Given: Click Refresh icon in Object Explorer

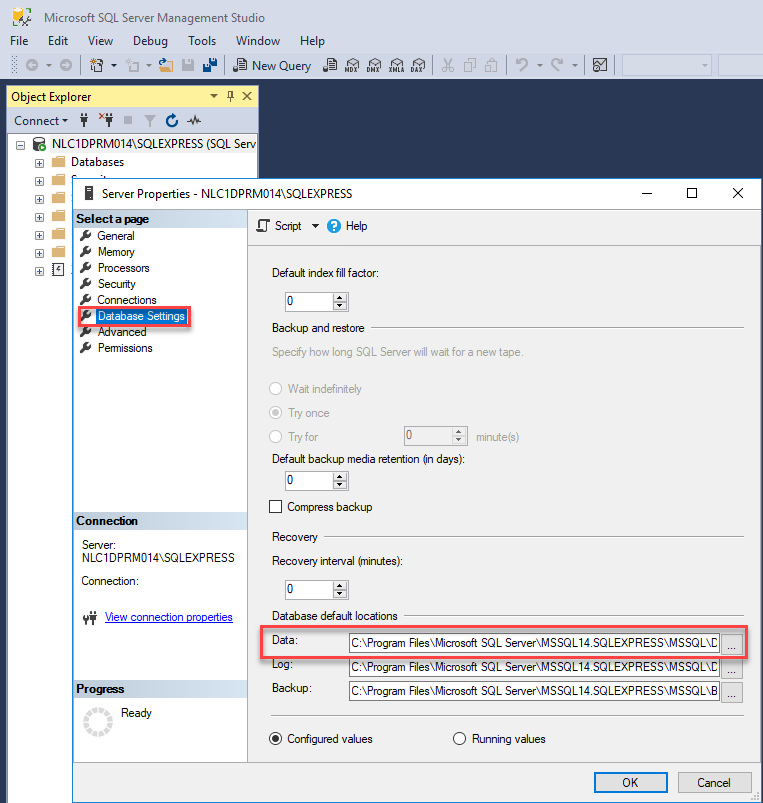Looking at the screenshot, I should tap(172, 121).
